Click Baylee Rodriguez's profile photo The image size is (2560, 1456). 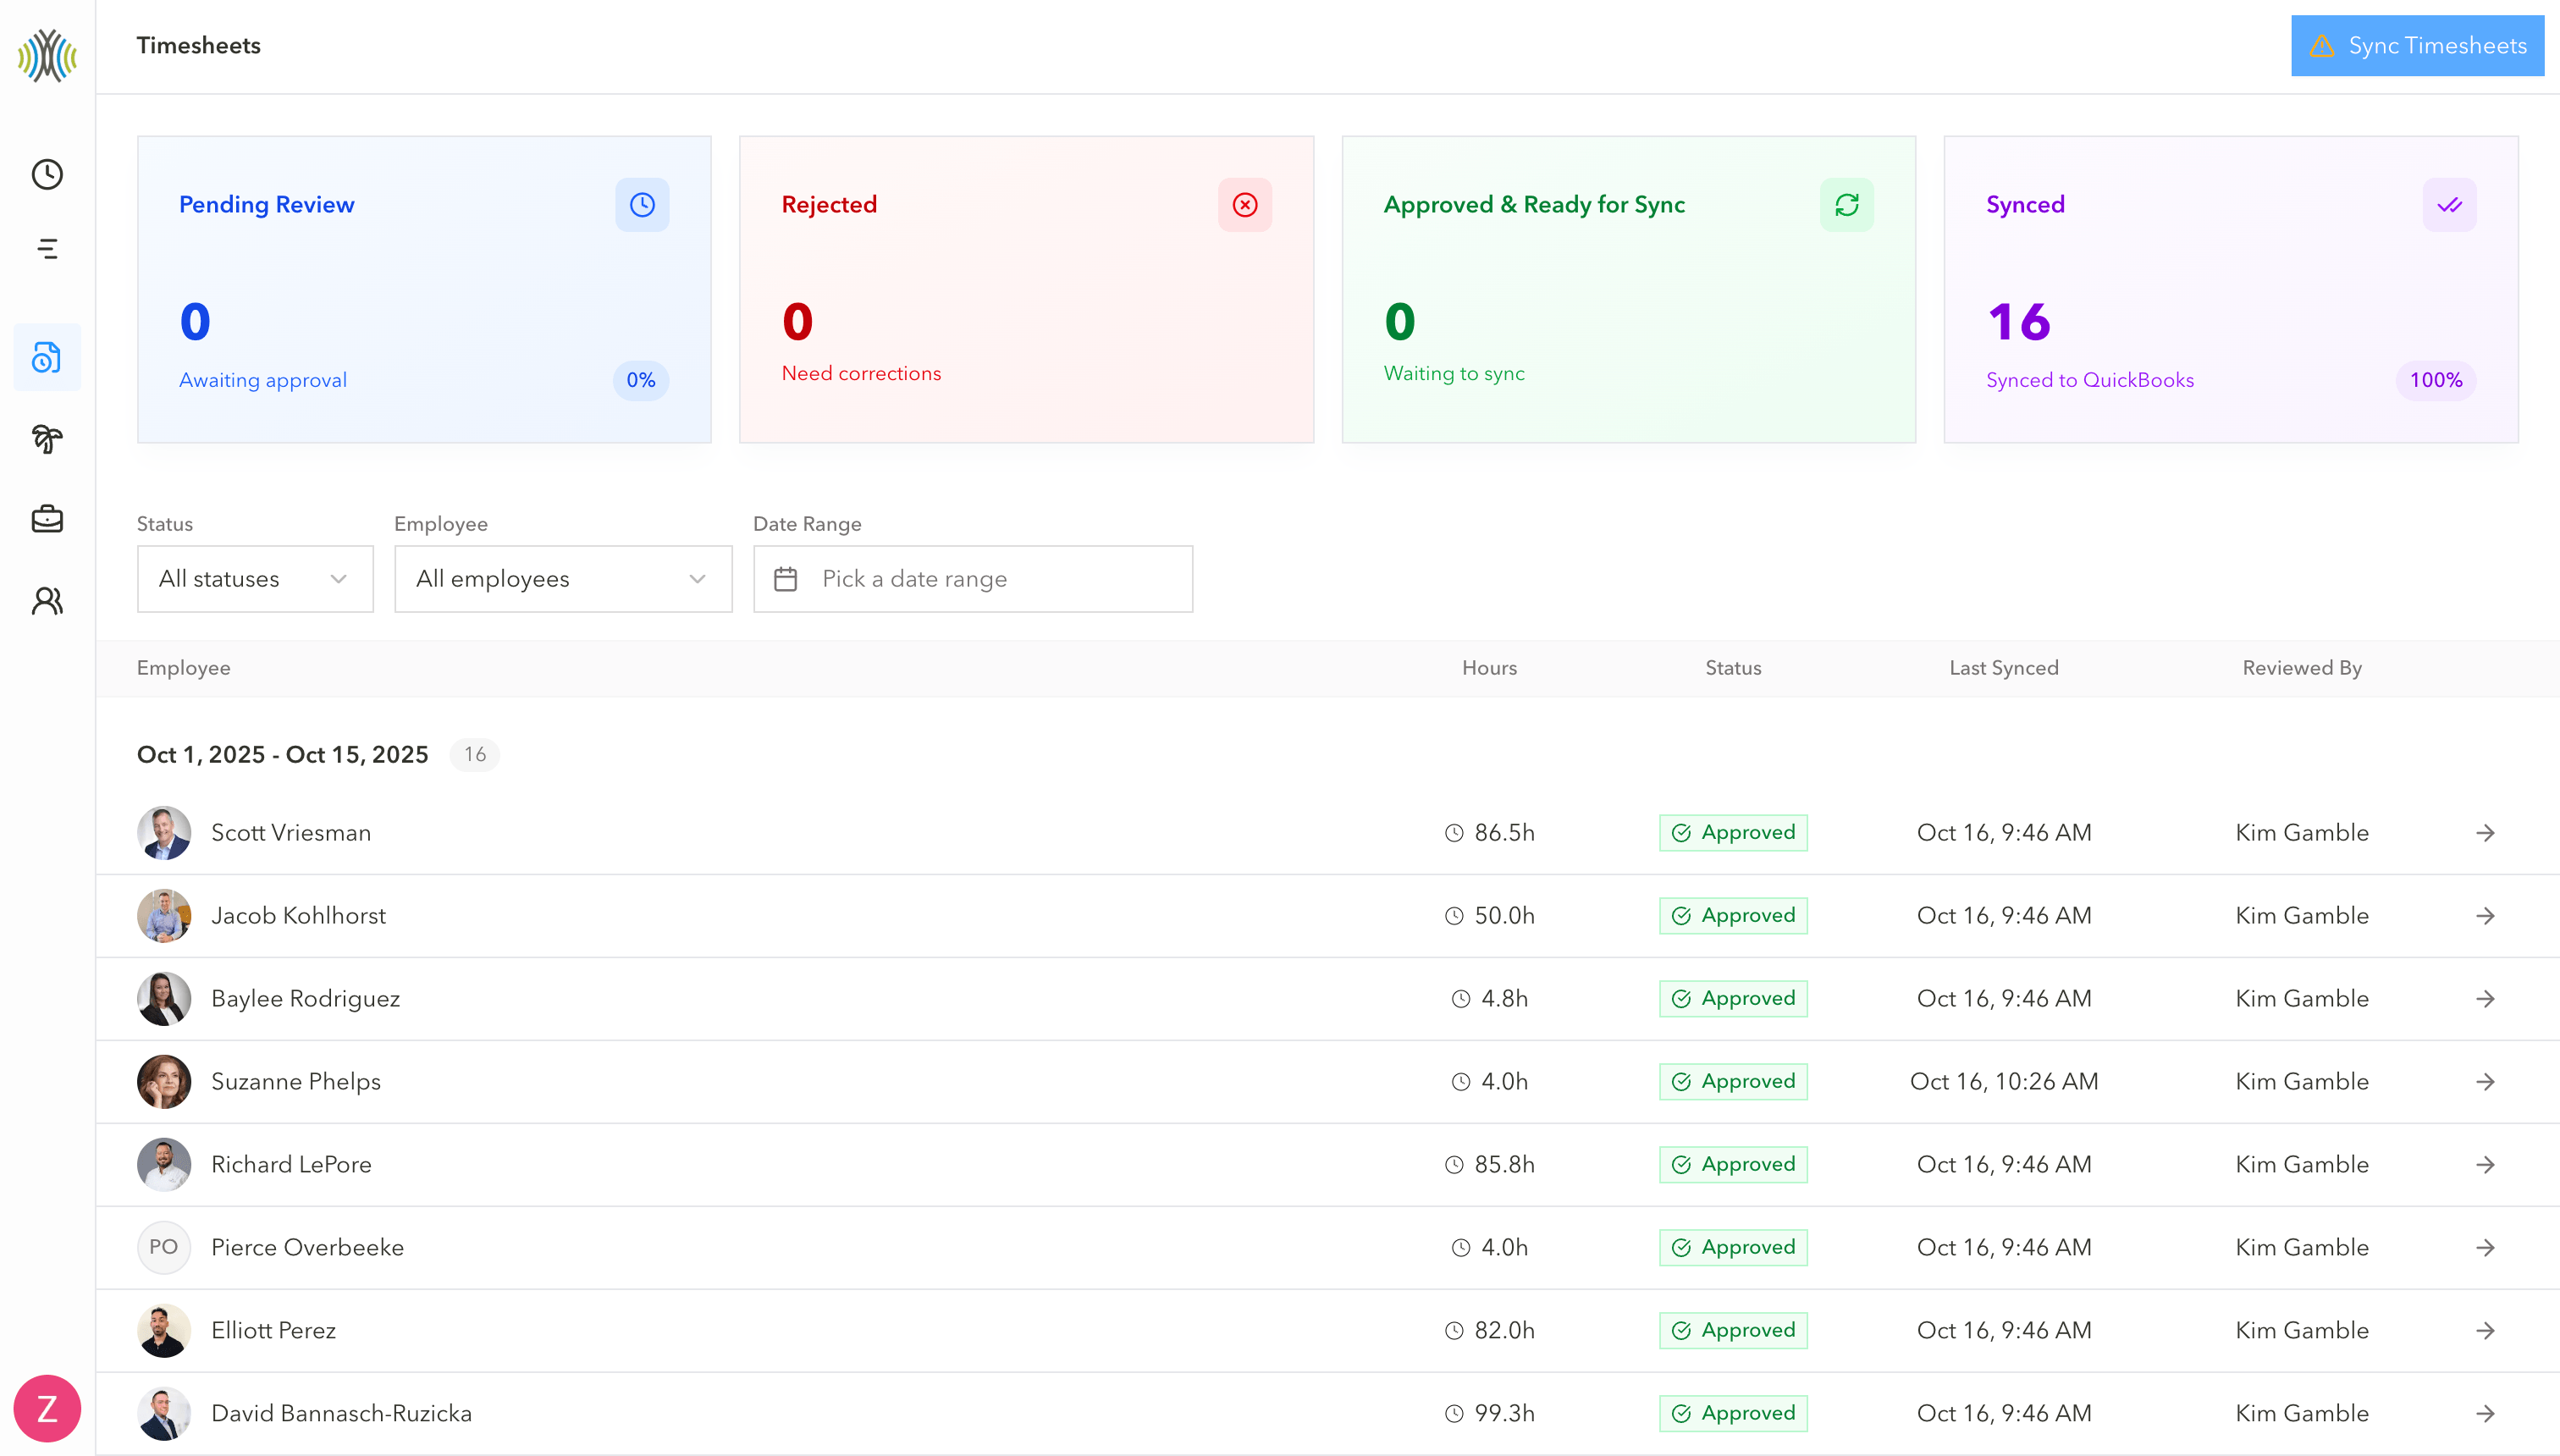tap(164, 998)
